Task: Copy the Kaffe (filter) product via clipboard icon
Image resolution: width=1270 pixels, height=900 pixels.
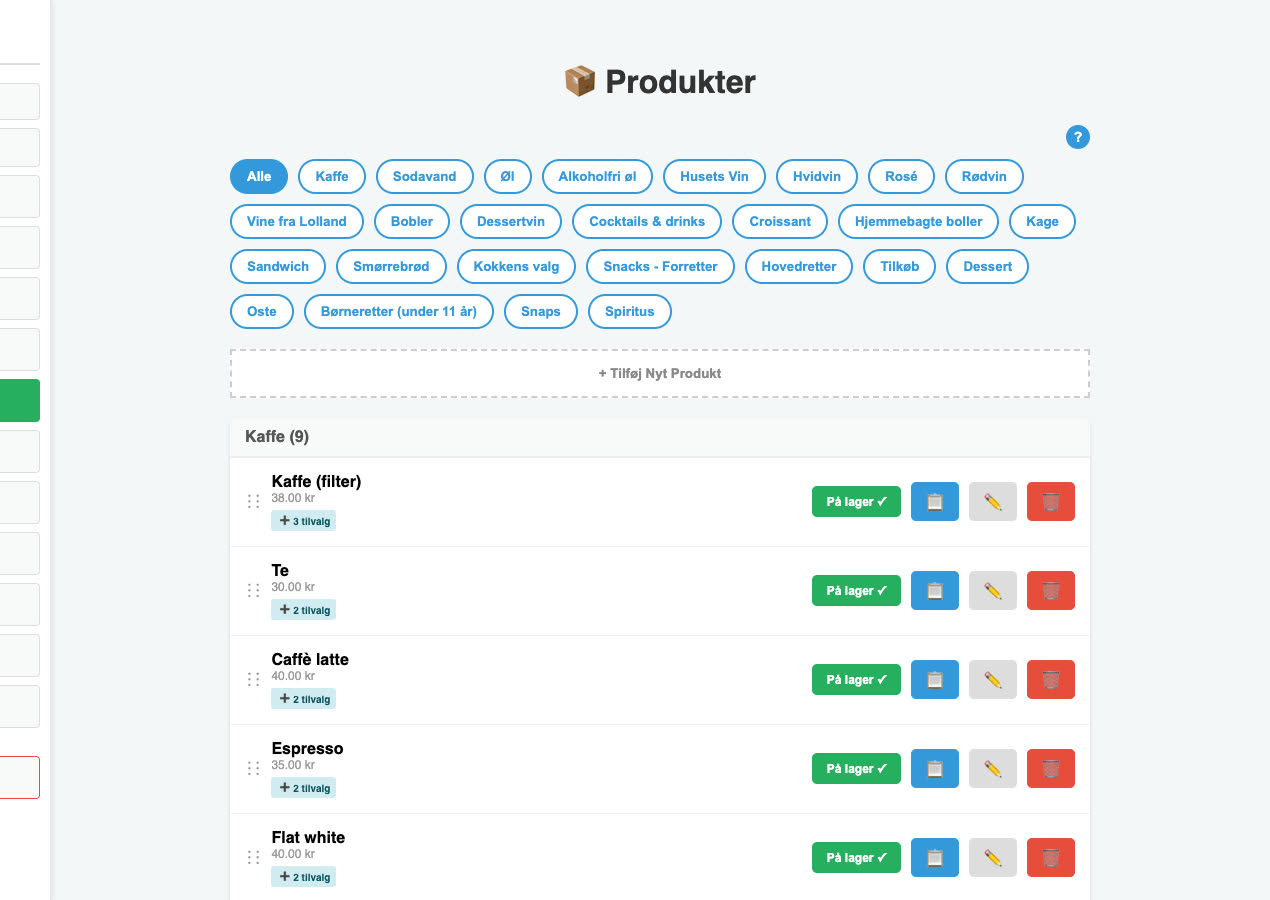Action: tap(935, 502)
